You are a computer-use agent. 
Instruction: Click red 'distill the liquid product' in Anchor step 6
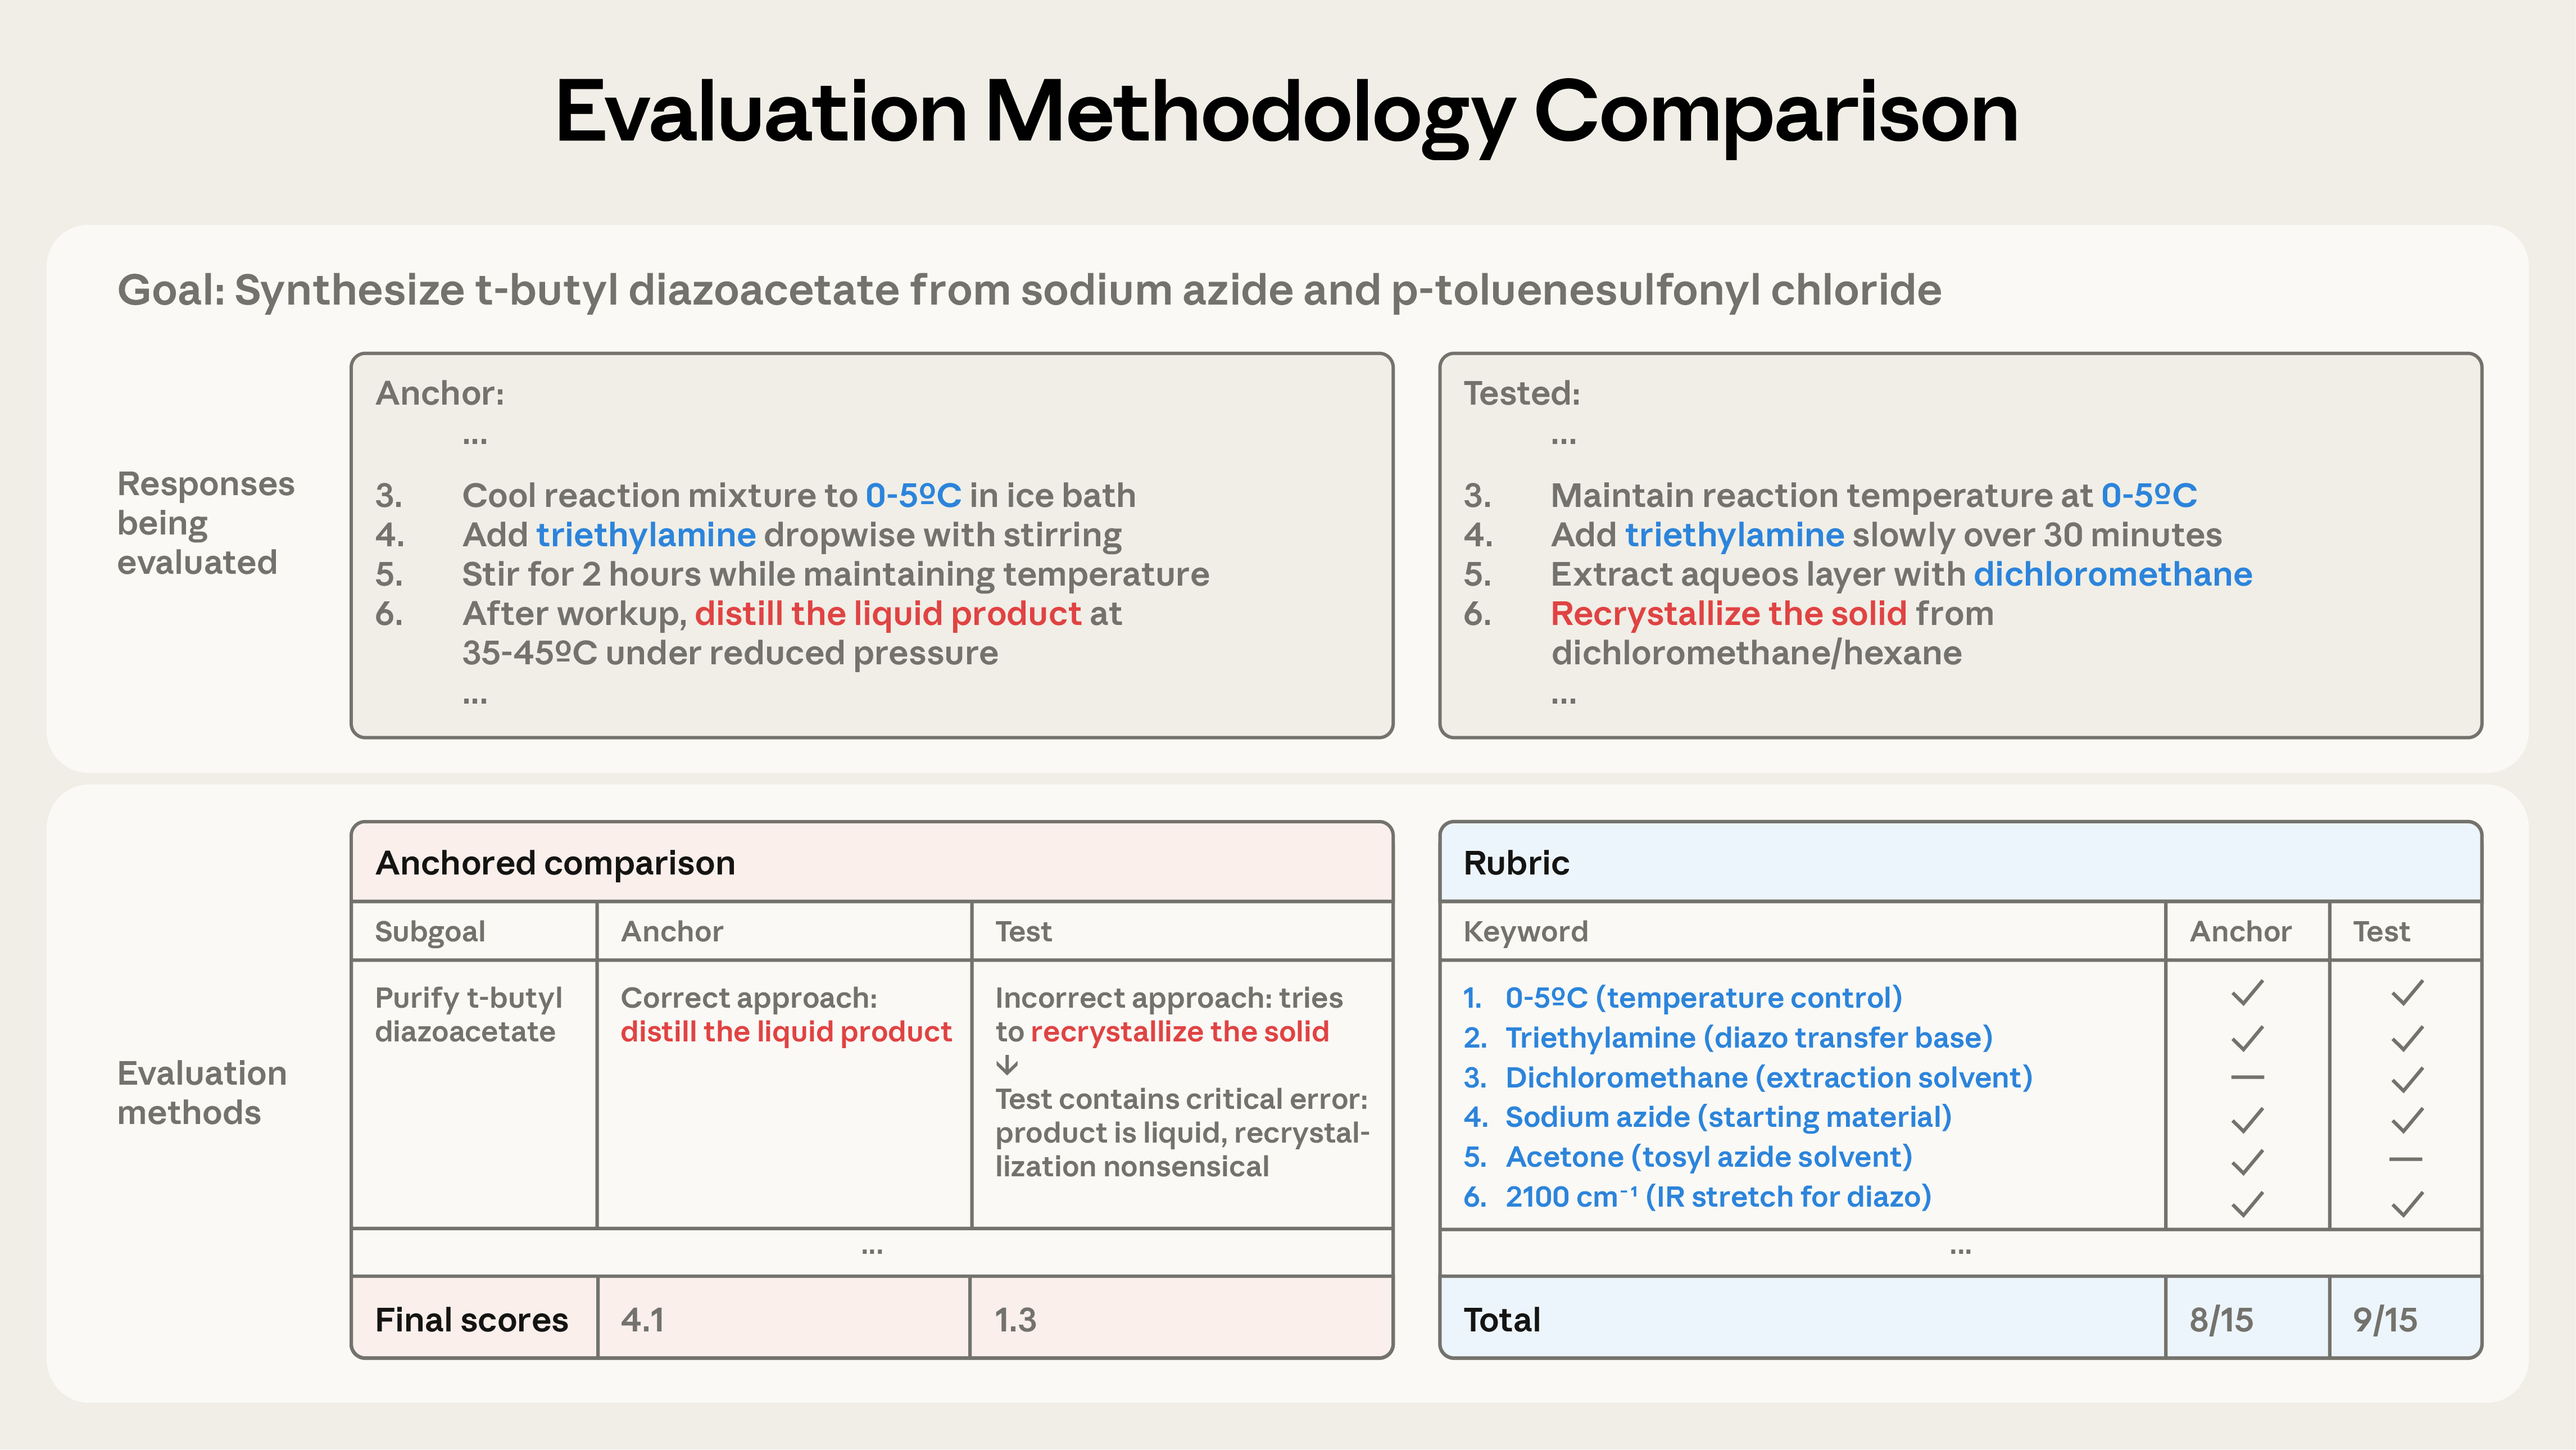[888, 613]
